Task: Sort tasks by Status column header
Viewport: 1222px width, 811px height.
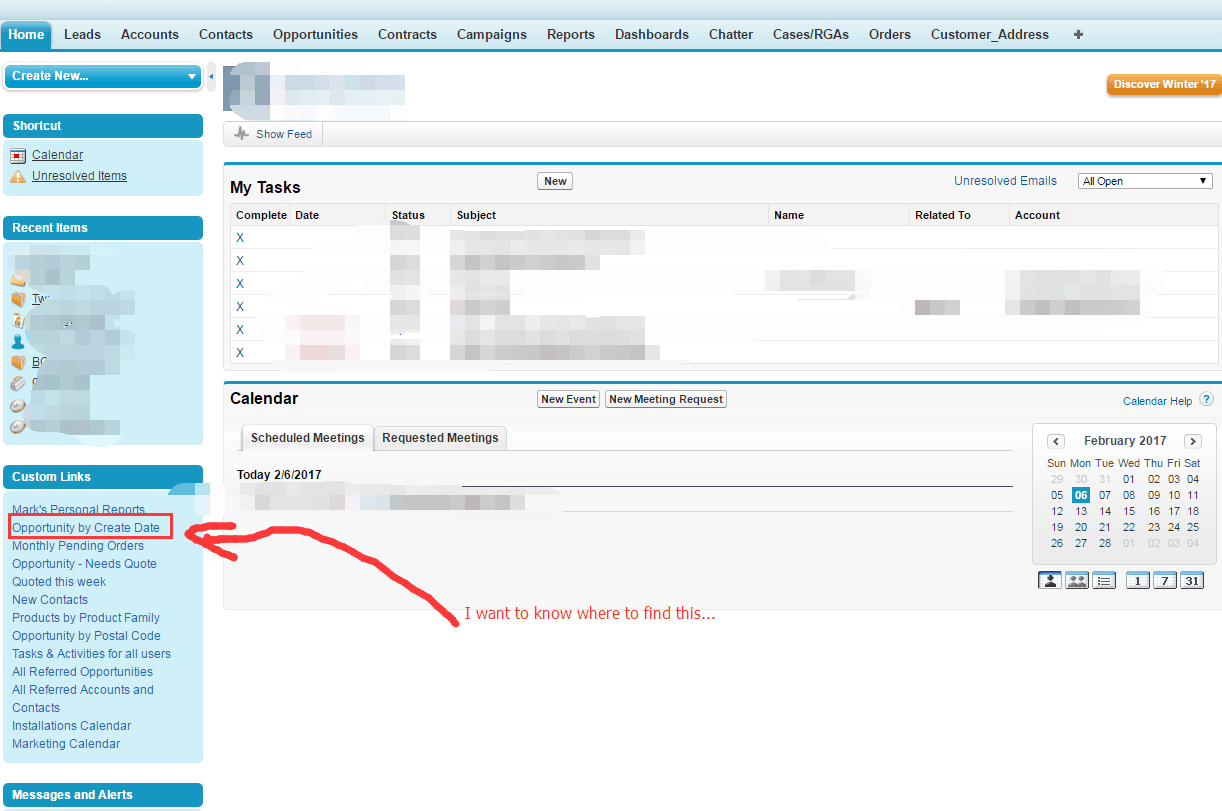Action: [x=408, y=215]
